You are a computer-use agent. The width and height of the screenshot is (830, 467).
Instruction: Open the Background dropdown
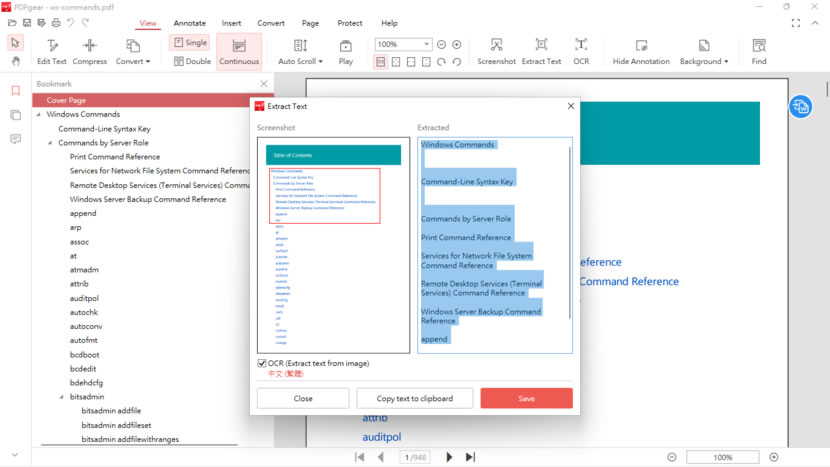tap(703, 51)
